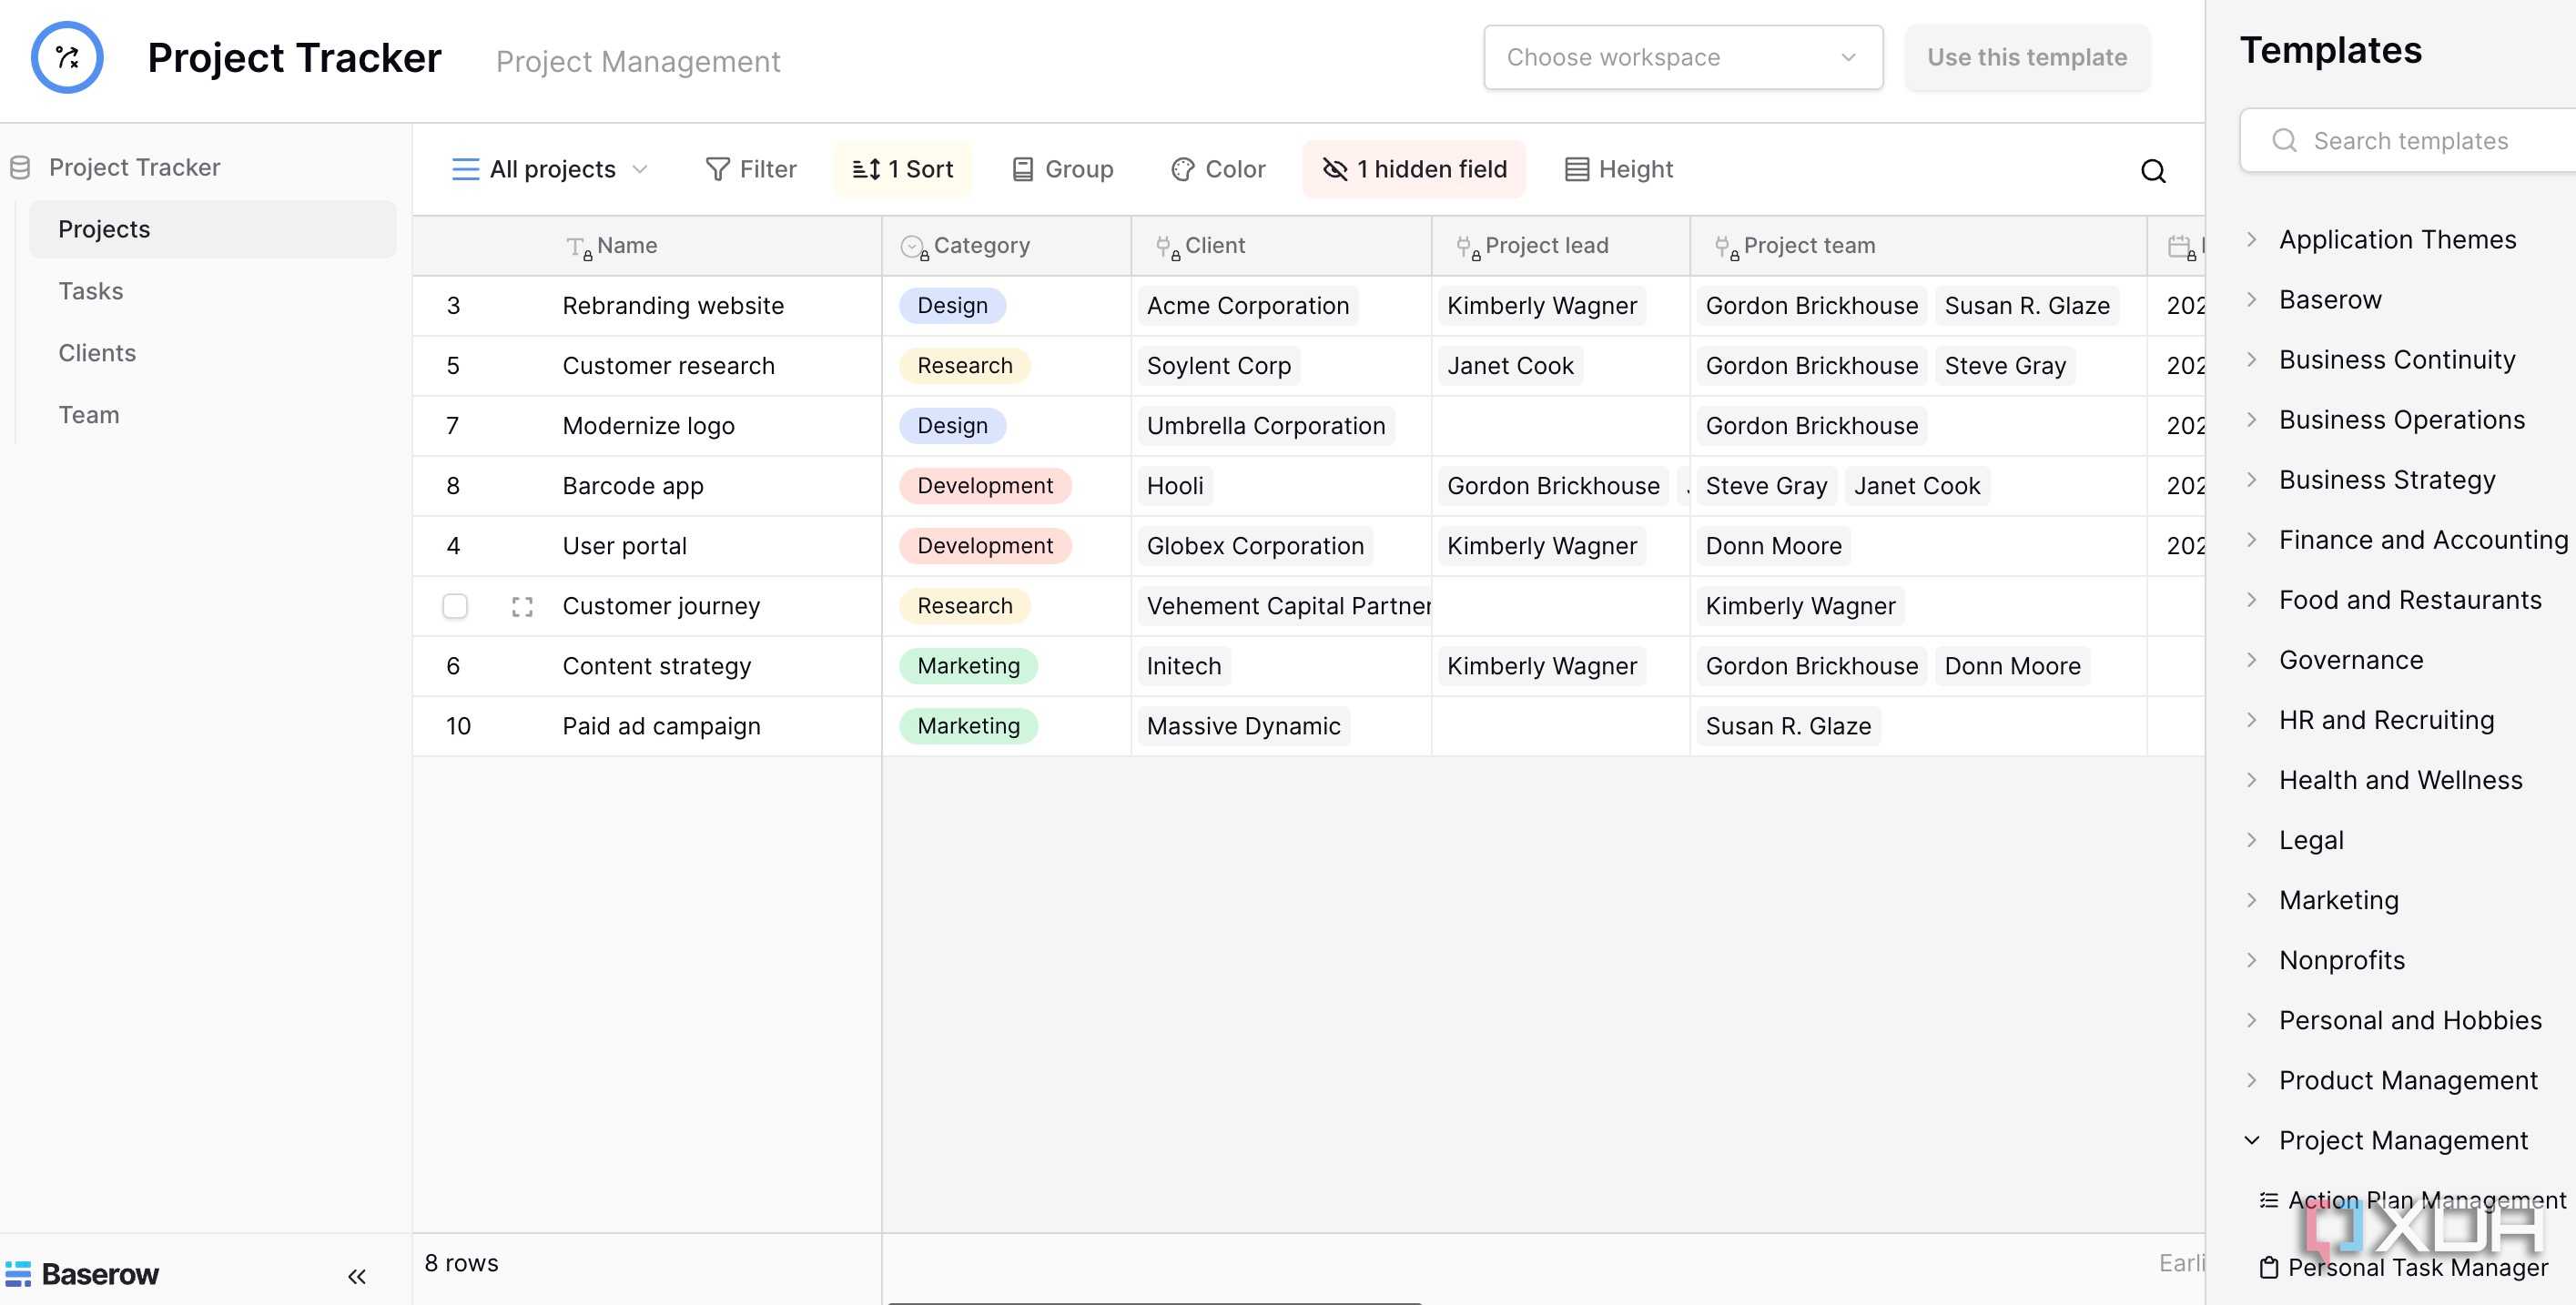The image size is (2576, 1305).
Task: Tick the Customer journey row checkbox
Action: click(x=454, y=606)
